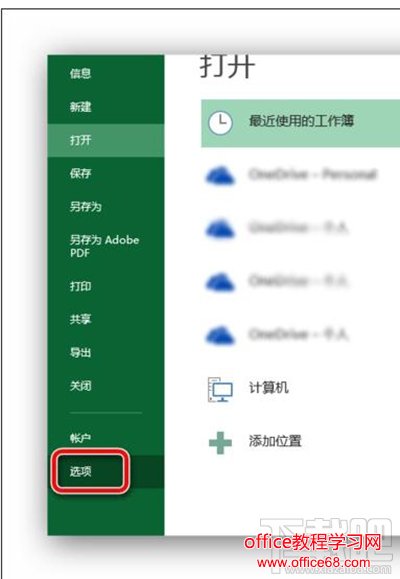Viewport: 400px width, 579px height.
Task: Open the 帐户 page
Action: (80, 438)
